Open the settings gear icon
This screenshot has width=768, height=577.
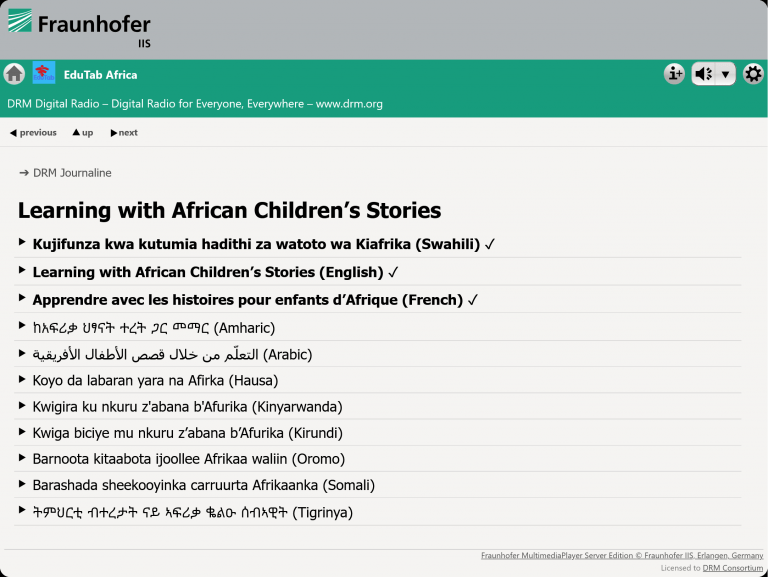(x=753, y=74)
